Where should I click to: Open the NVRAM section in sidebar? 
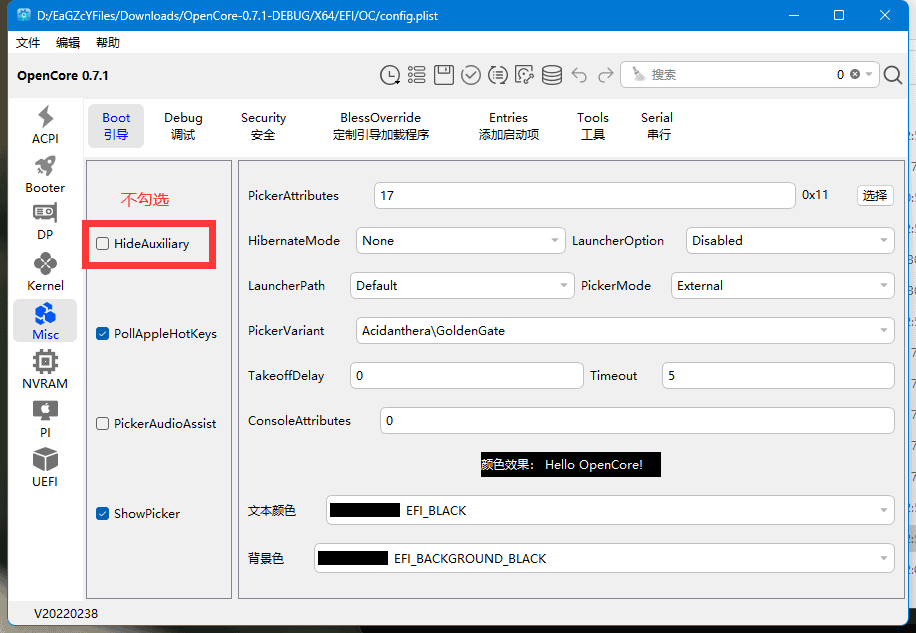[45, 370]
